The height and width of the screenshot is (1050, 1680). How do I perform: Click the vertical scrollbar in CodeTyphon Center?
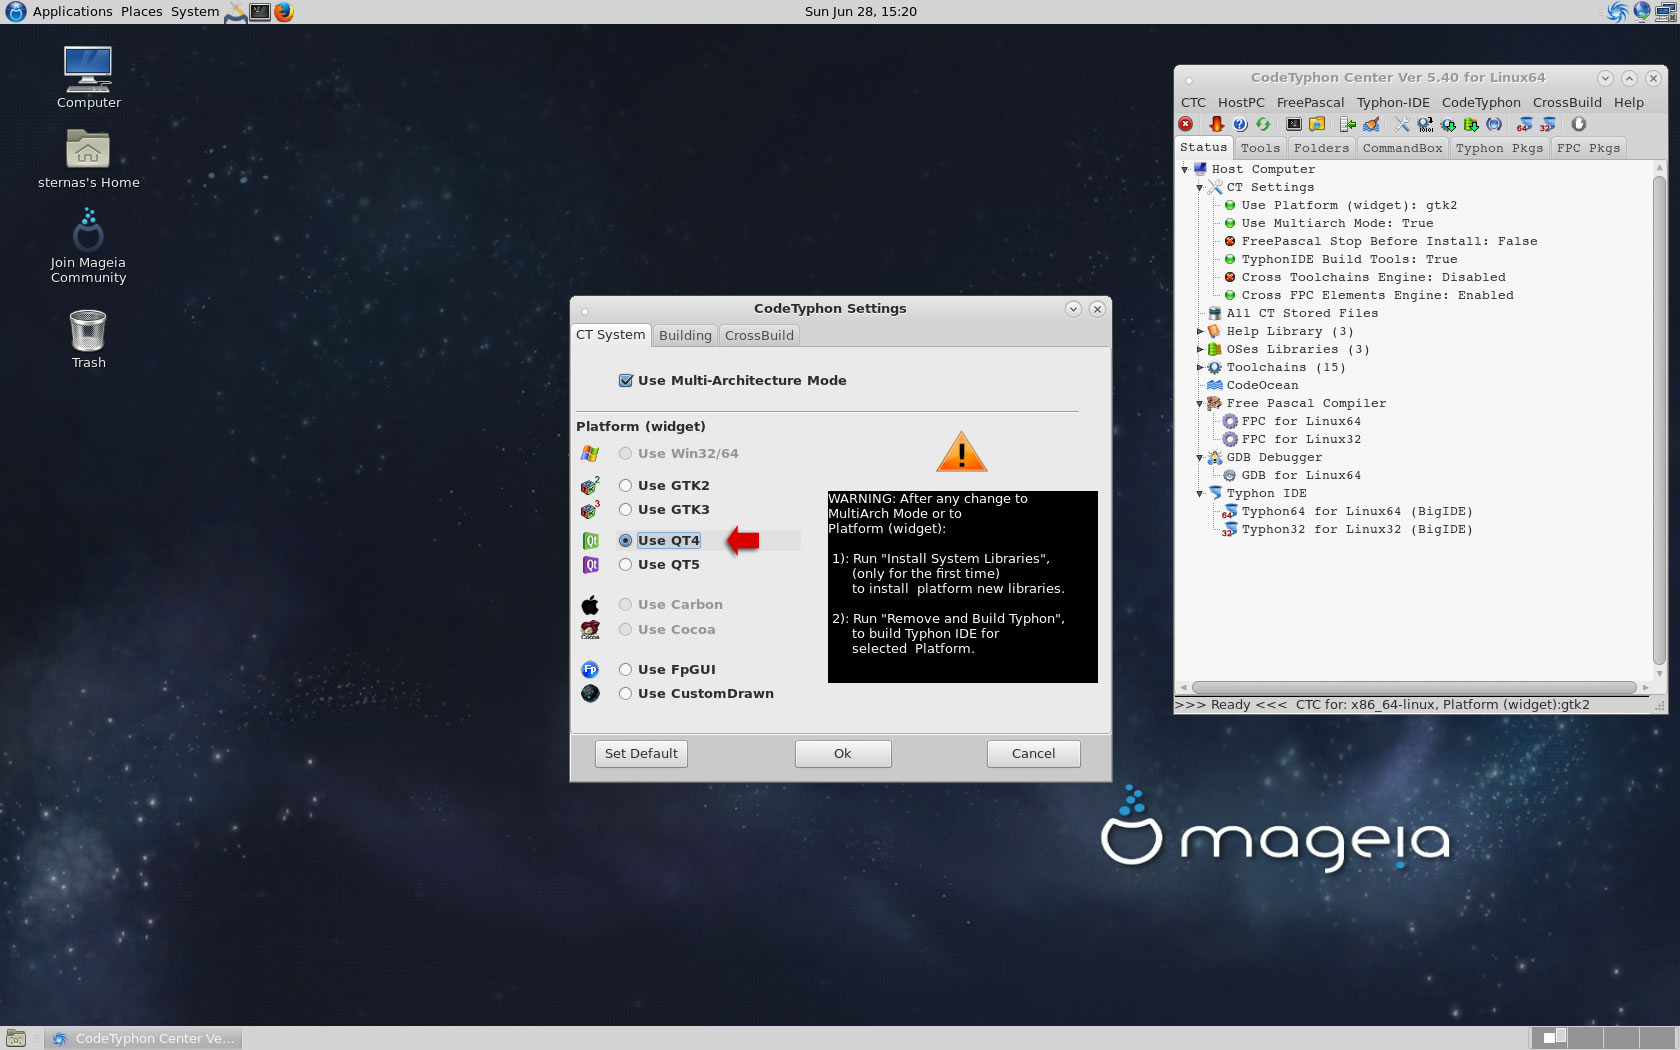(1660, 420)
